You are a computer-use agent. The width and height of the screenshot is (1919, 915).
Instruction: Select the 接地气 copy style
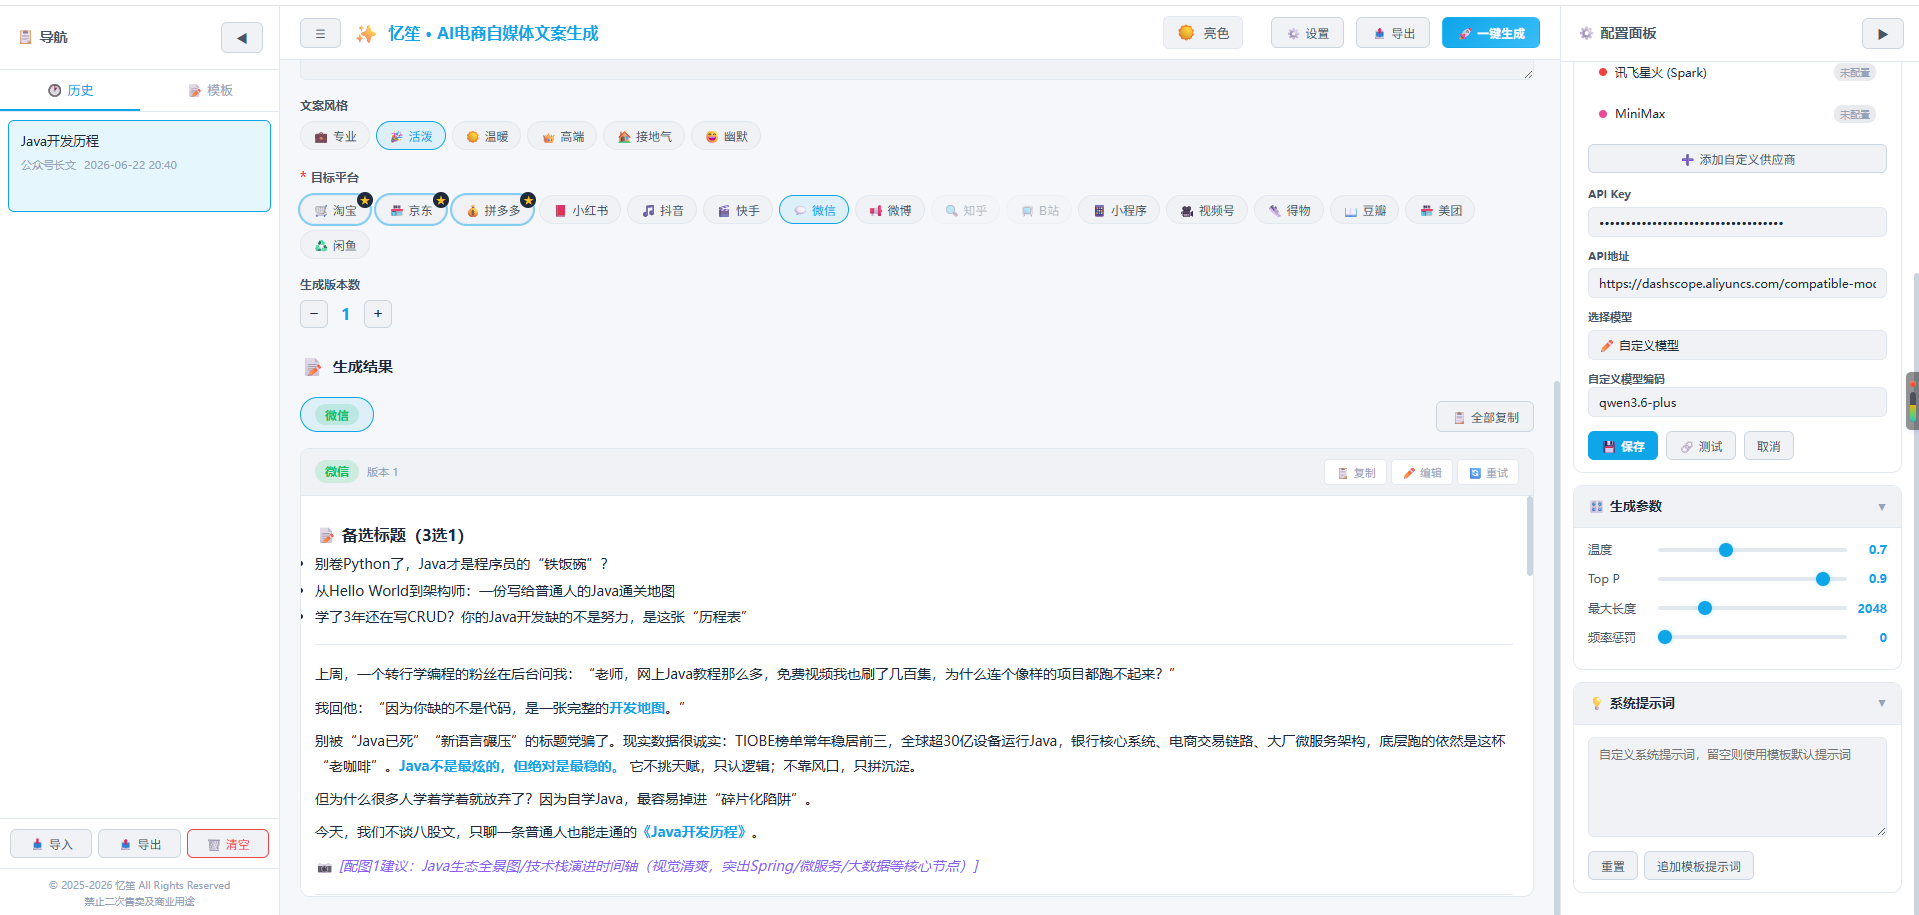pos(644,136)
